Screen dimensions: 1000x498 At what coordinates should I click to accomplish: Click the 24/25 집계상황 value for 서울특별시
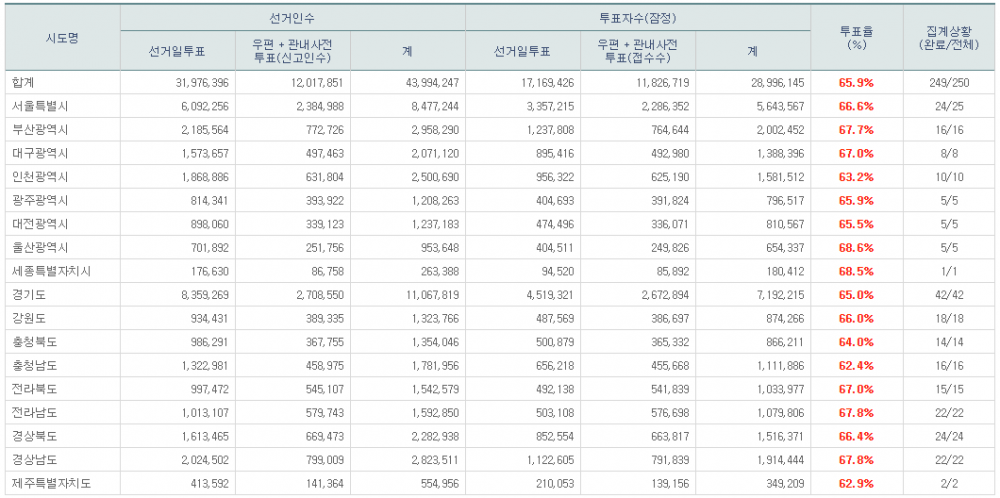pos(947,106)
